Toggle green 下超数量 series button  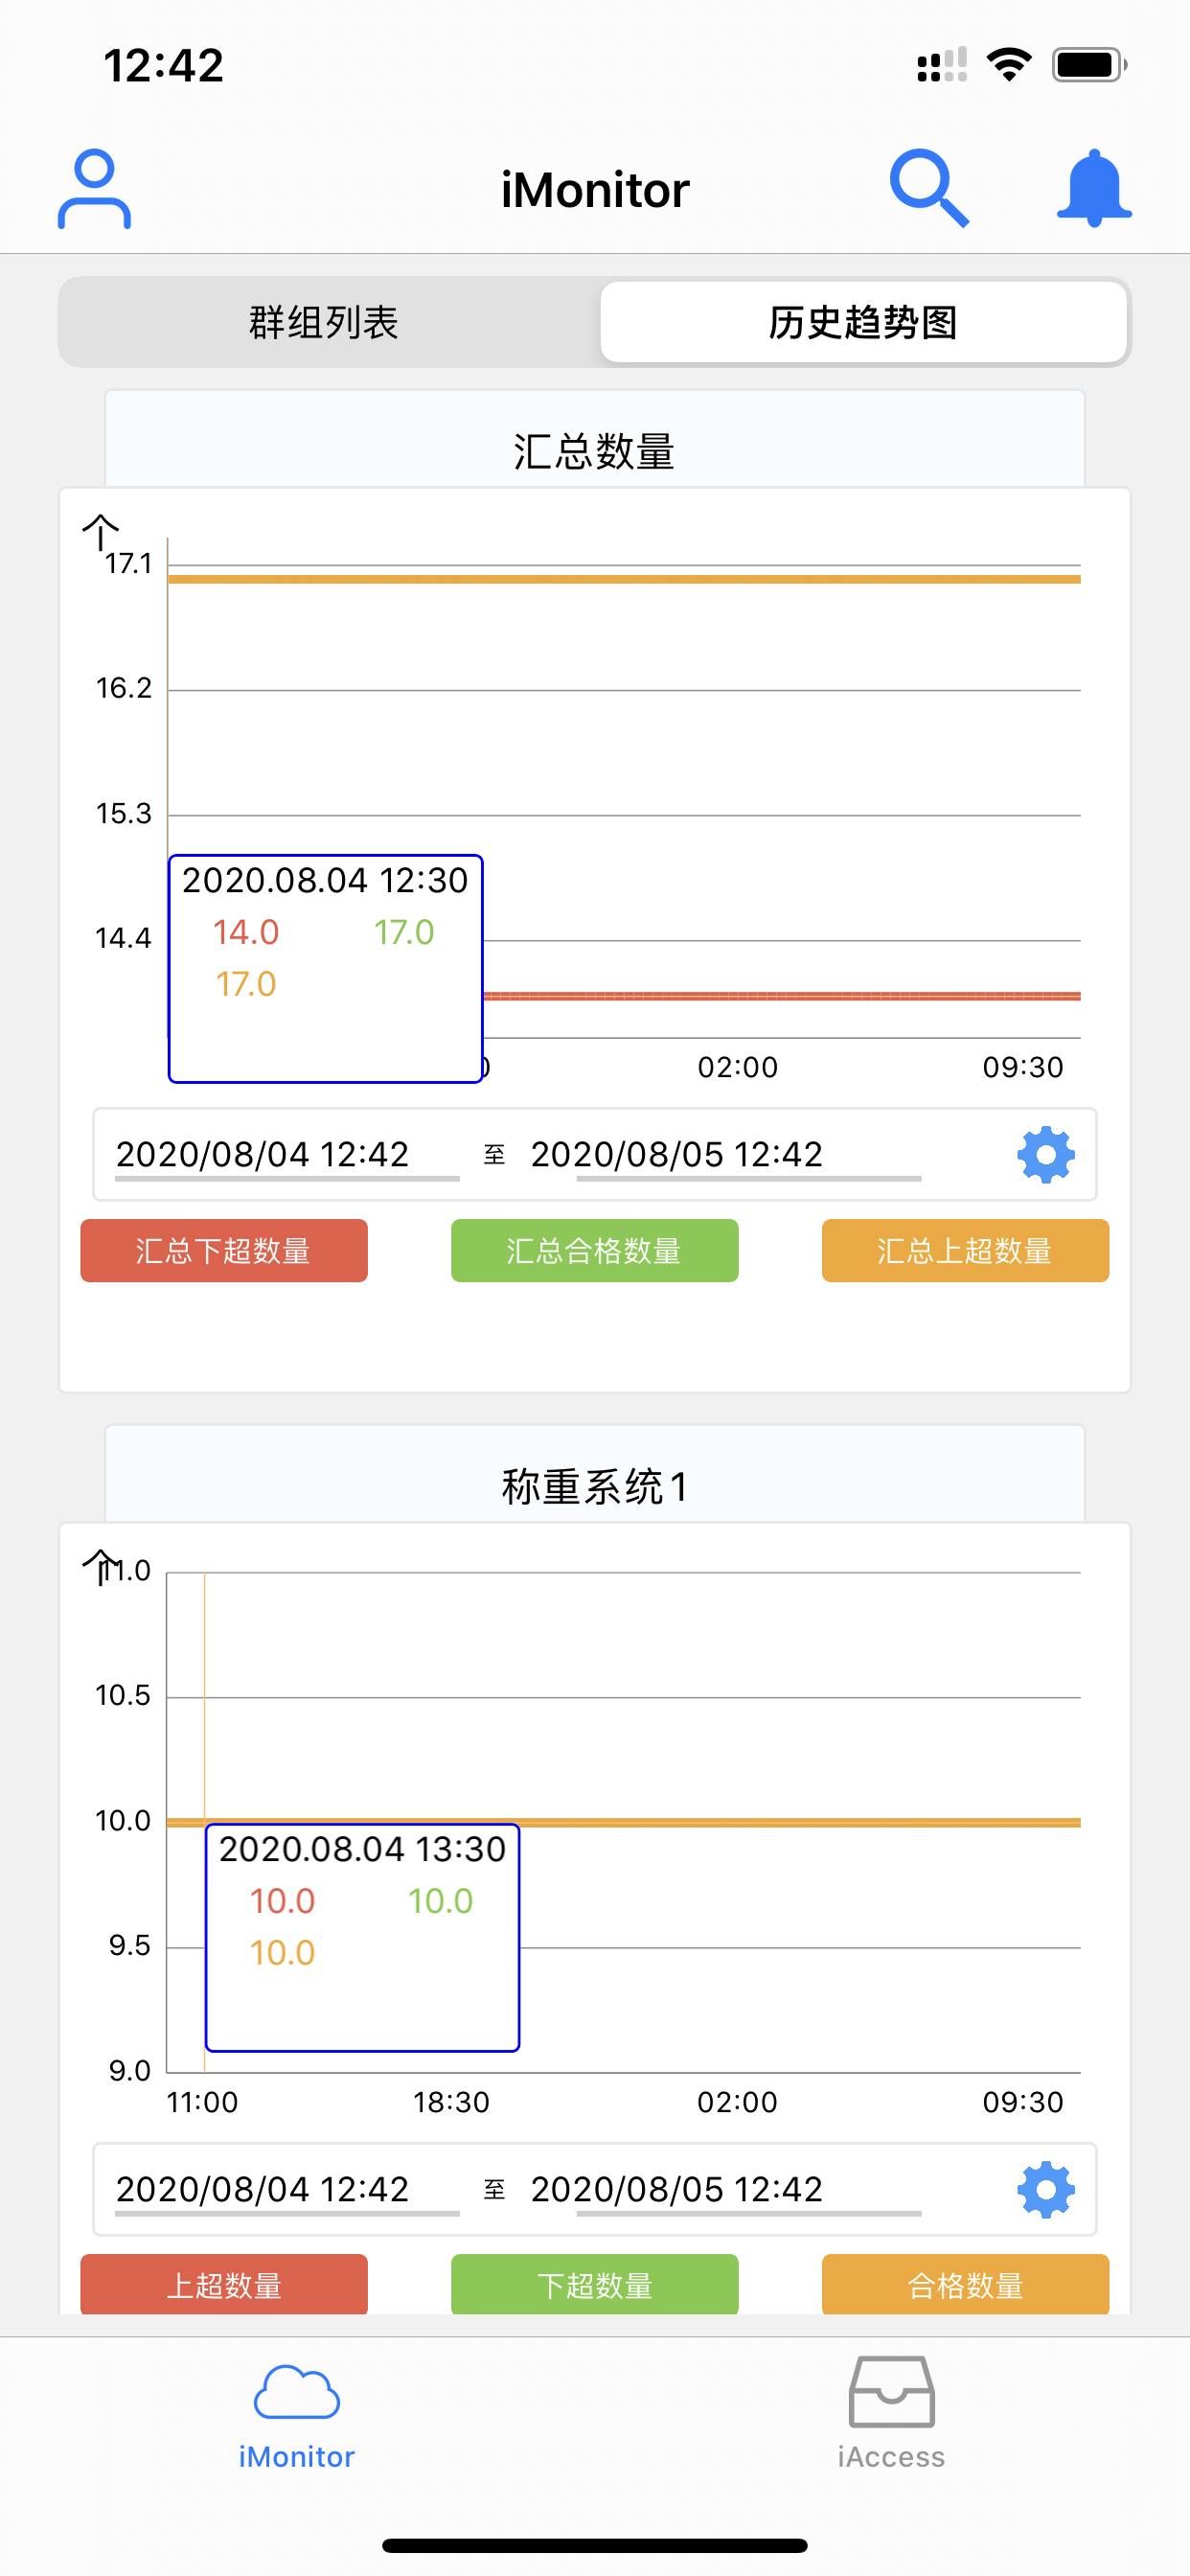click(x=595, y=2285)
